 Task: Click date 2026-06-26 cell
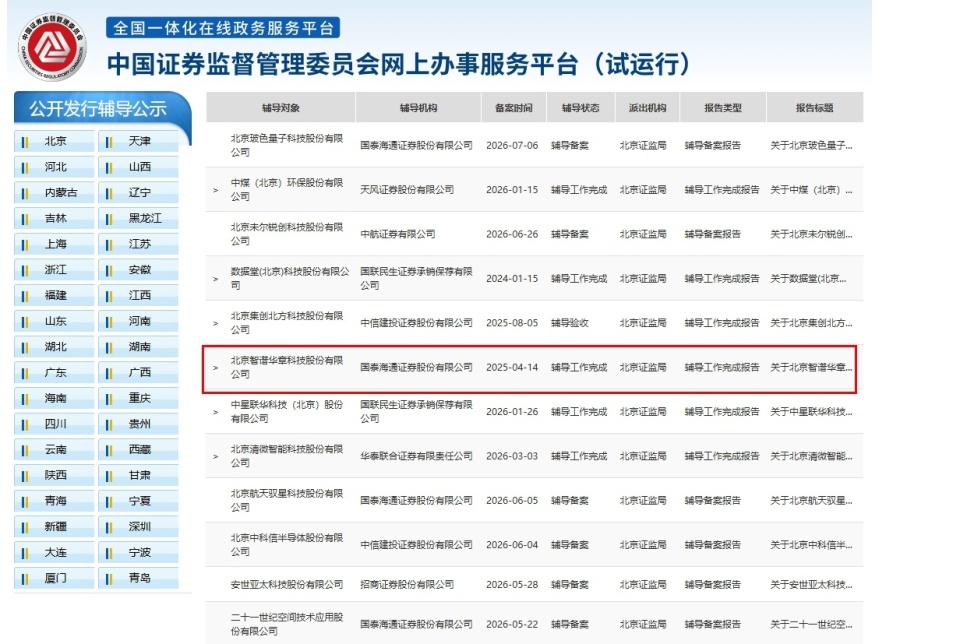[x=512, y=234]
